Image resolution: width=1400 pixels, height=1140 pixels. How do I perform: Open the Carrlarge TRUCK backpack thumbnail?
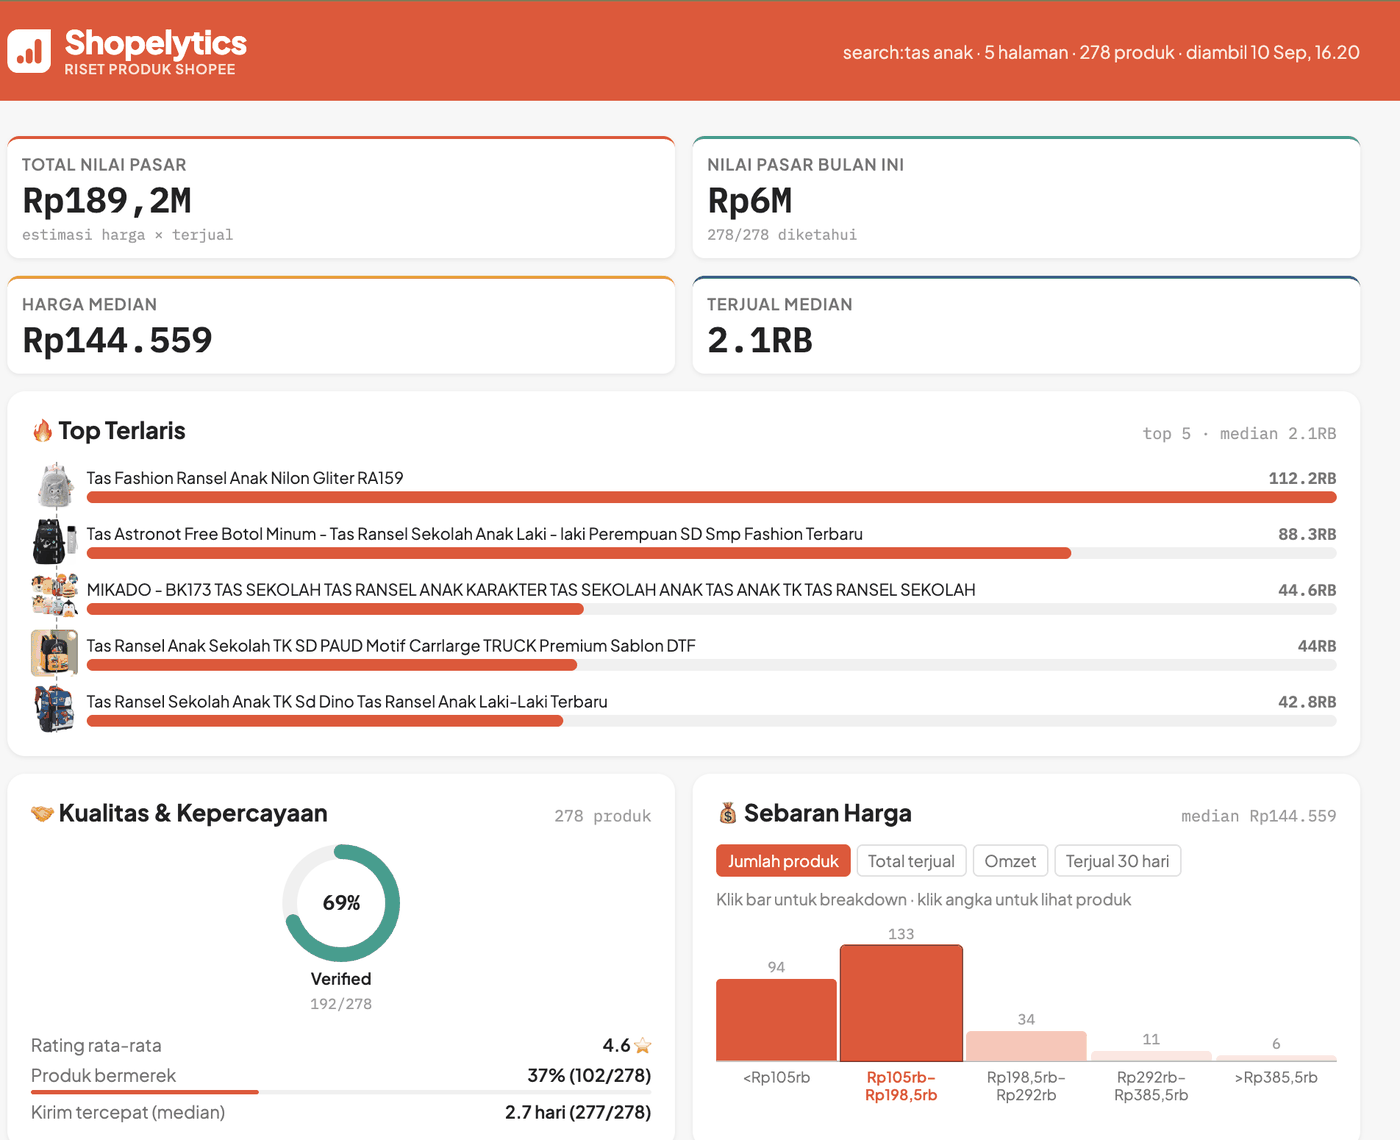(55, 653)
